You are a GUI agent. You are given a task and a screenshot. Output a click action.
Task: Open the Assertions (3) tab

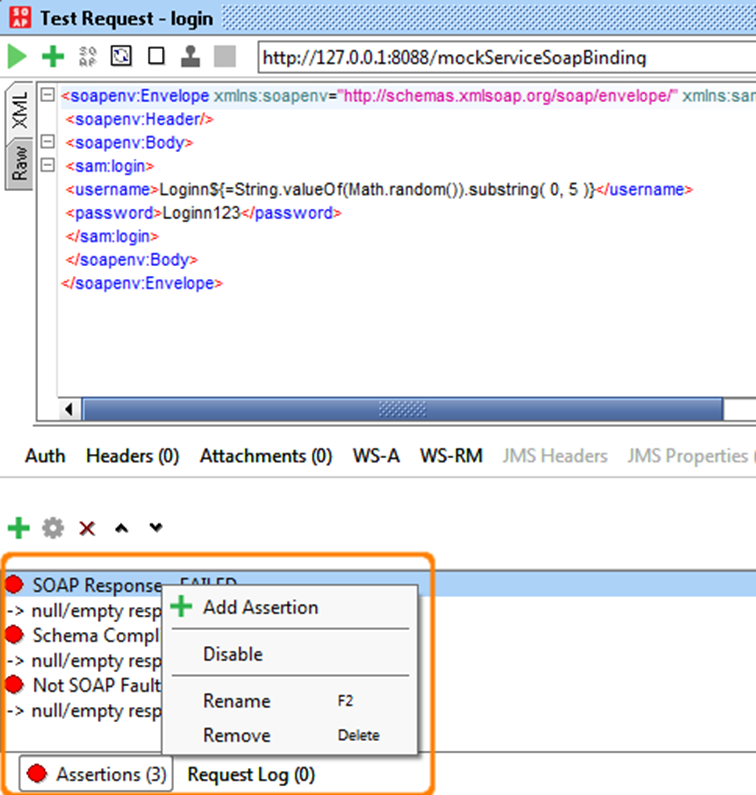(x=96, y=774)
